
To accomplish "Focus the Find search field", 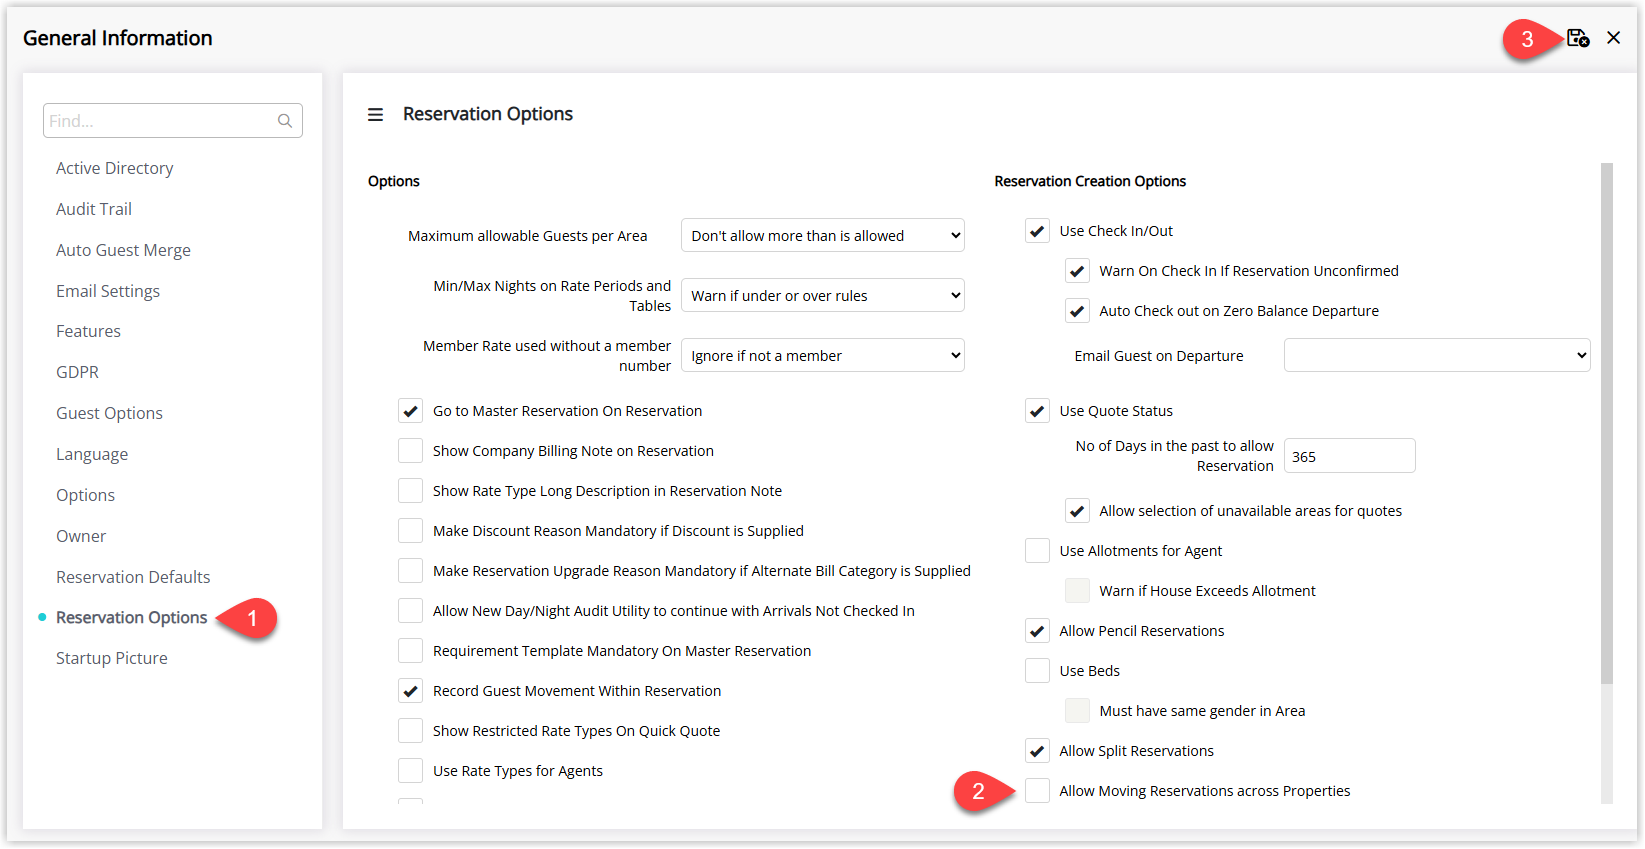I will [173, 121].
